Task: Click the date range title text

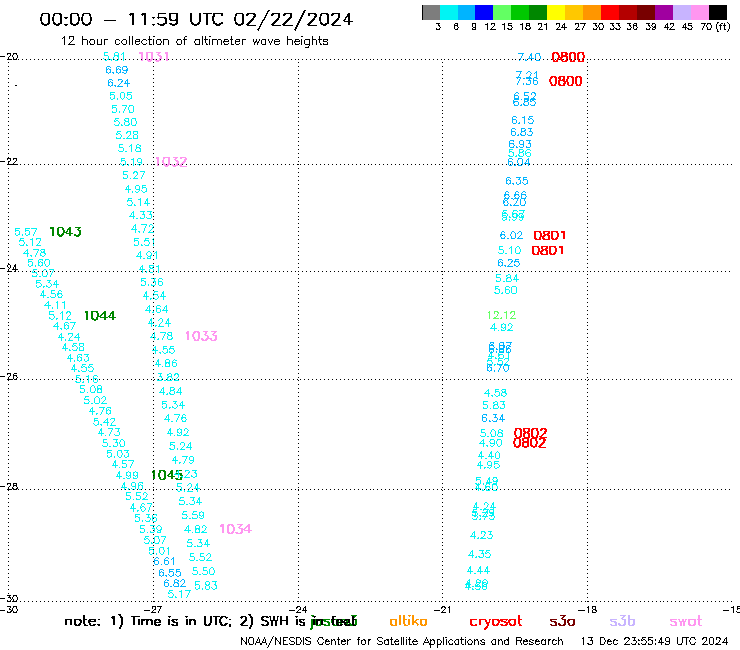Action: pyautogui.click(x=196, y=19)
